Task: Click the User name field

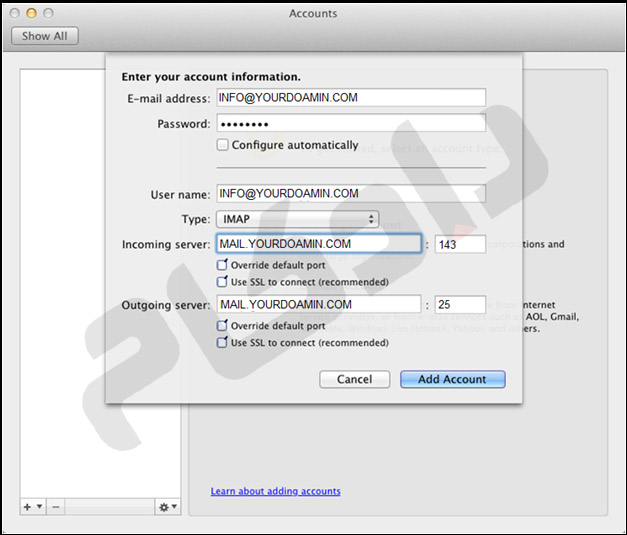Action: pyautogui.click(x=350, y=194)
